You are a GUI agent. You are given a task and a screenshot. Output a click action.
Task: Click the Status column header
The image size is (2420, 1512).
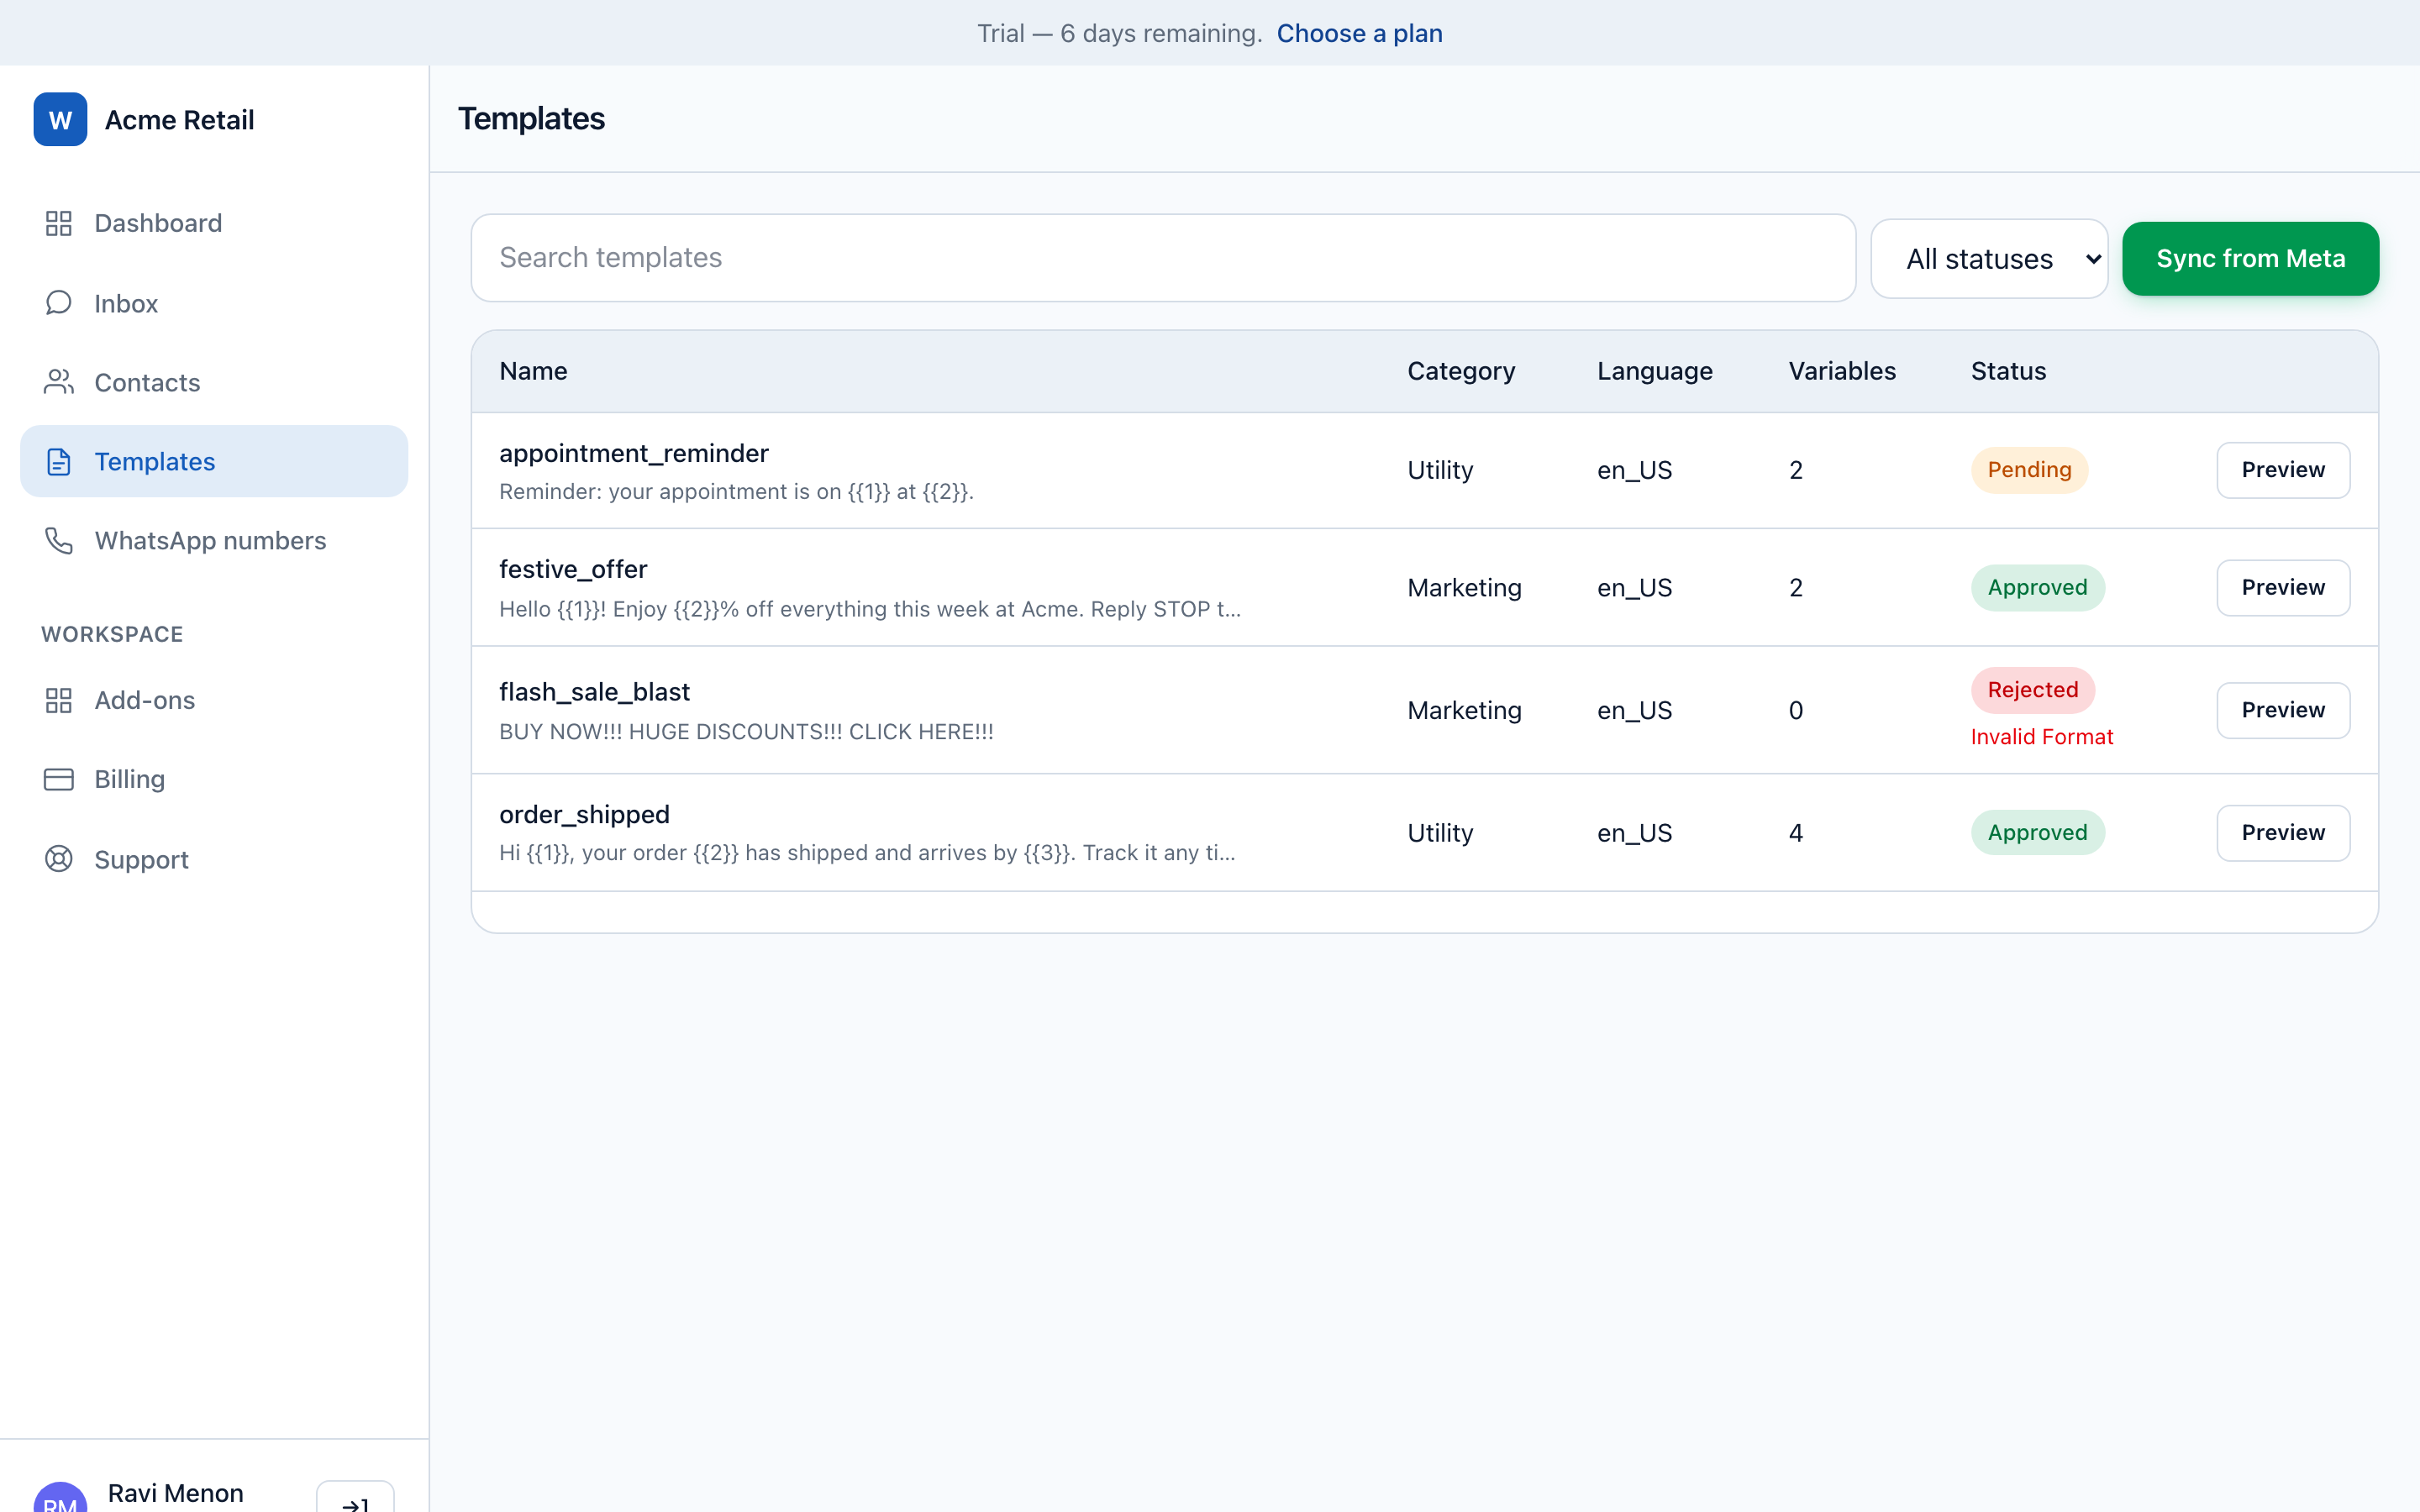[2008, 371]
